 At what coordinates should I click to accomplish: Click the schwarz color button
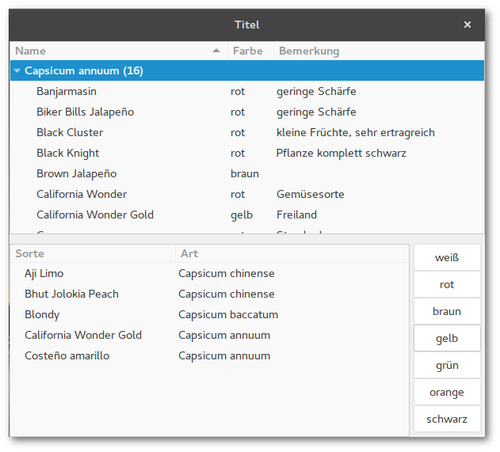click(447, 419)
